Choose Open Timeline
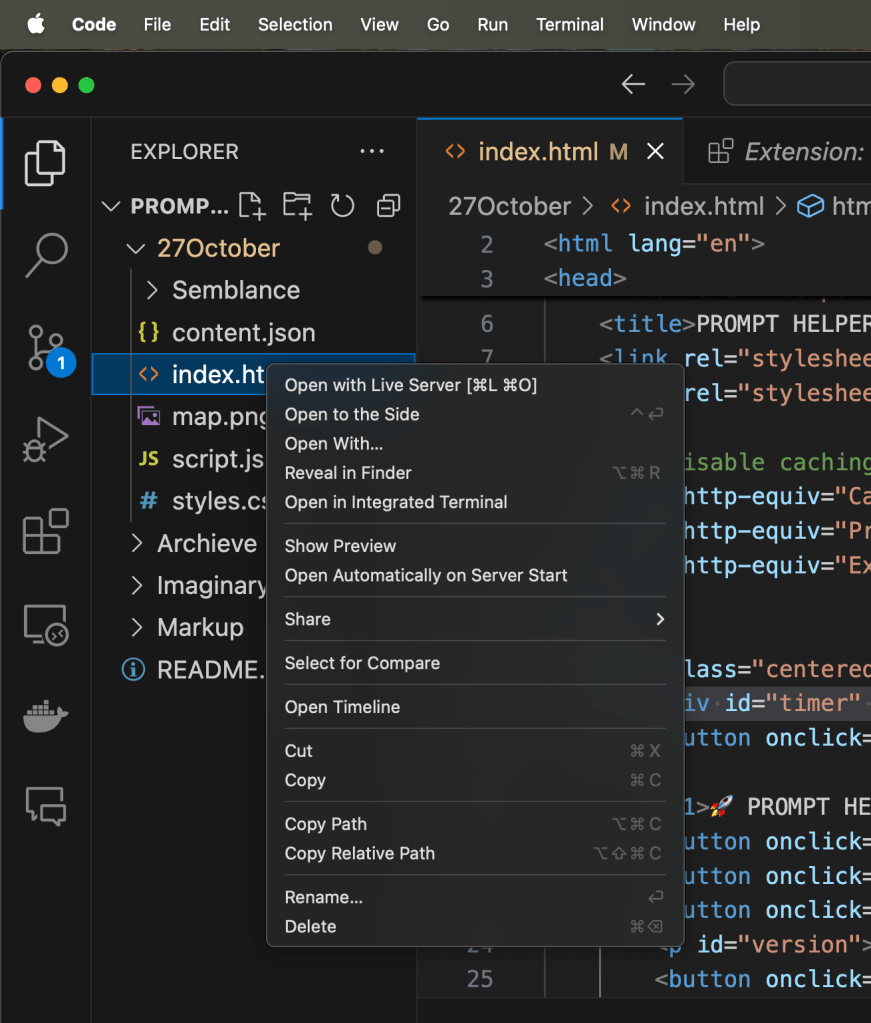The height and width of the screenshot is (1023, 871). (x=475, y=707)
